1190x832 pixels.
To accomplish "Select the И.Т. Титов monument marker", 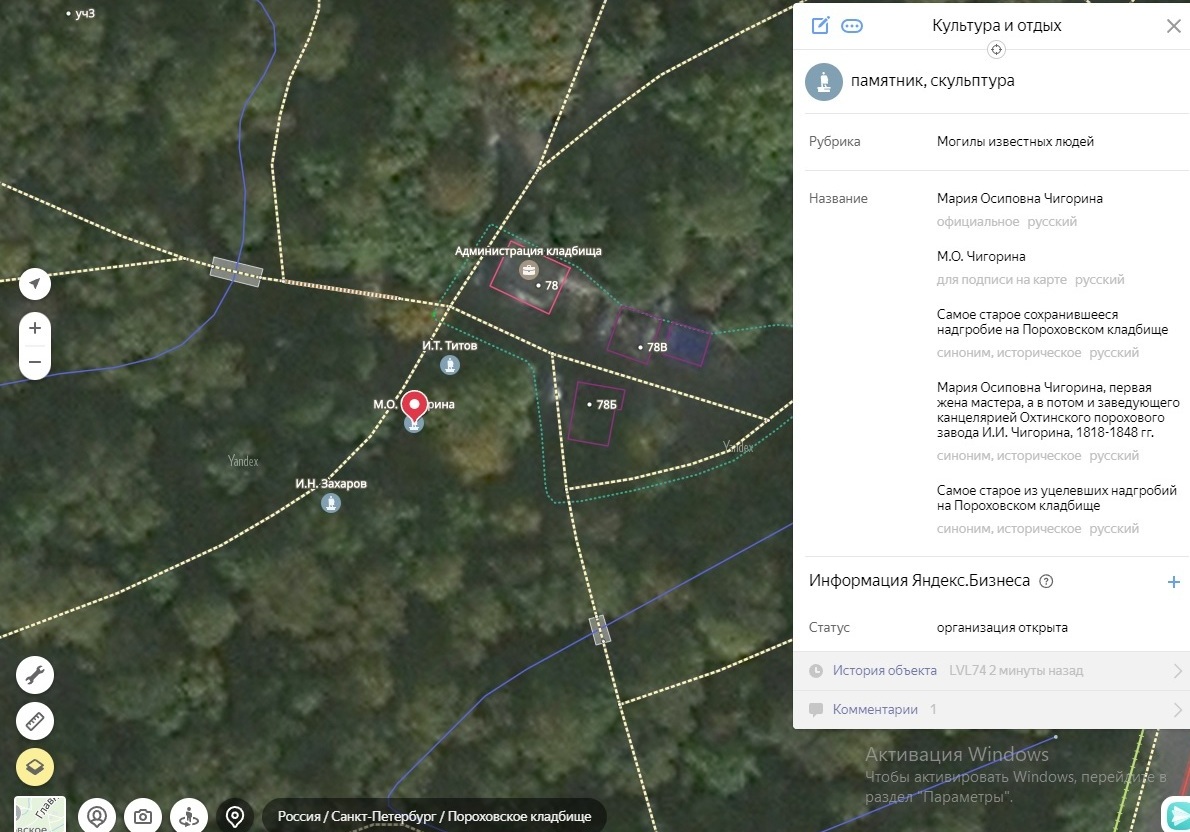I will point(450,366).
